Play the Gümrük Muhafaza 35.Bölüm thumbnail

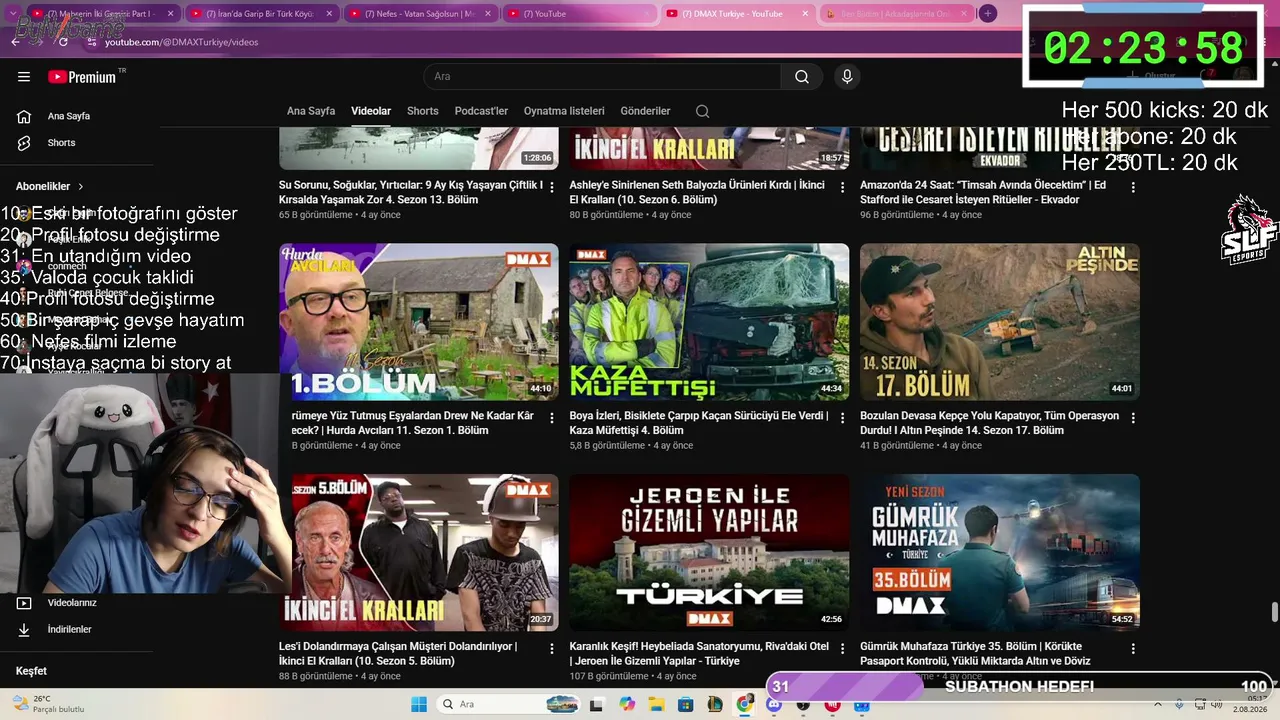[x=1000, y=553]
